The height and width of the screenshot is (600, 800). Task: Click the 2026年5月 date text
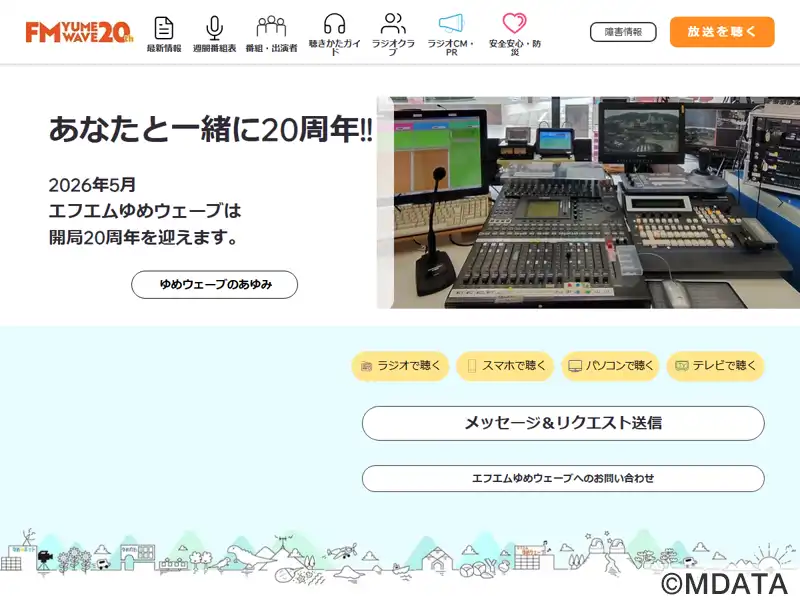(x=92, y=185)
